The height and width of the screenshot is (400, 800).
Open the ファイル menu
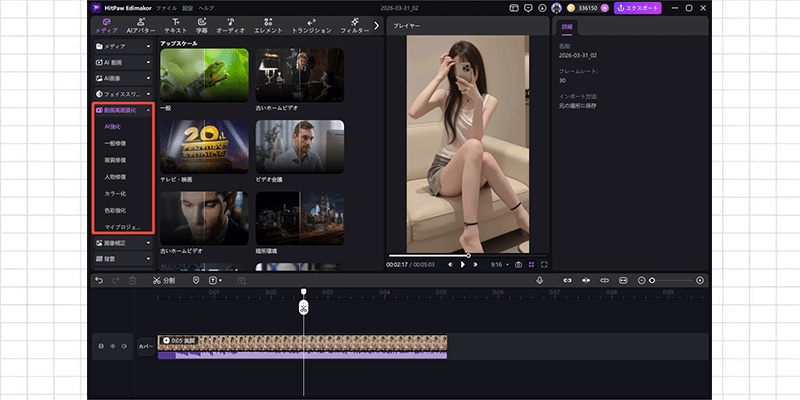[x=166, y=8]
